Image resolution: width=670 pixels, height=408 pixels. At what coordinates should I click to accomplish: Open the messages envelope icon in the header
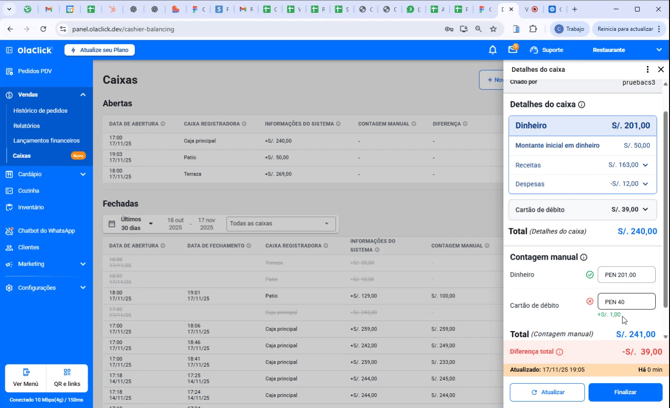click(513, 49)
